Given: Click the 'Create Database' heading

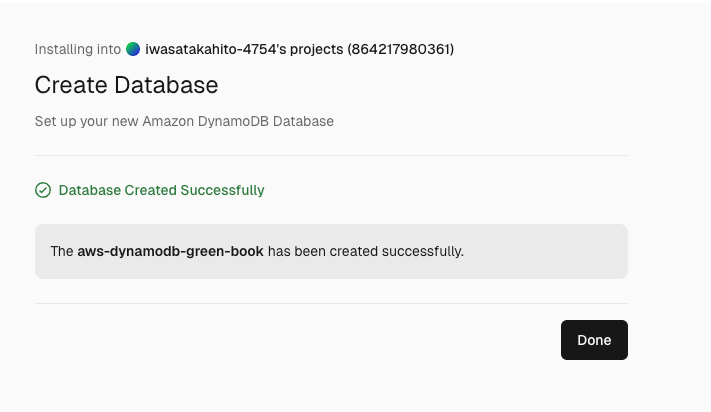Looking at the screenshot, I should coord(126,85).
